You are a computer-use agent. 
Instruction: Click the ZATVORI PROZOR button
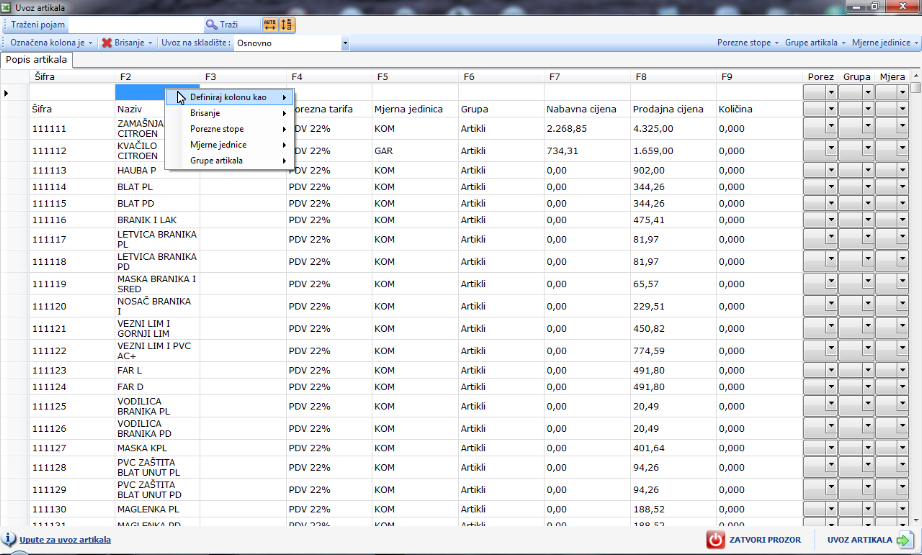754,540
